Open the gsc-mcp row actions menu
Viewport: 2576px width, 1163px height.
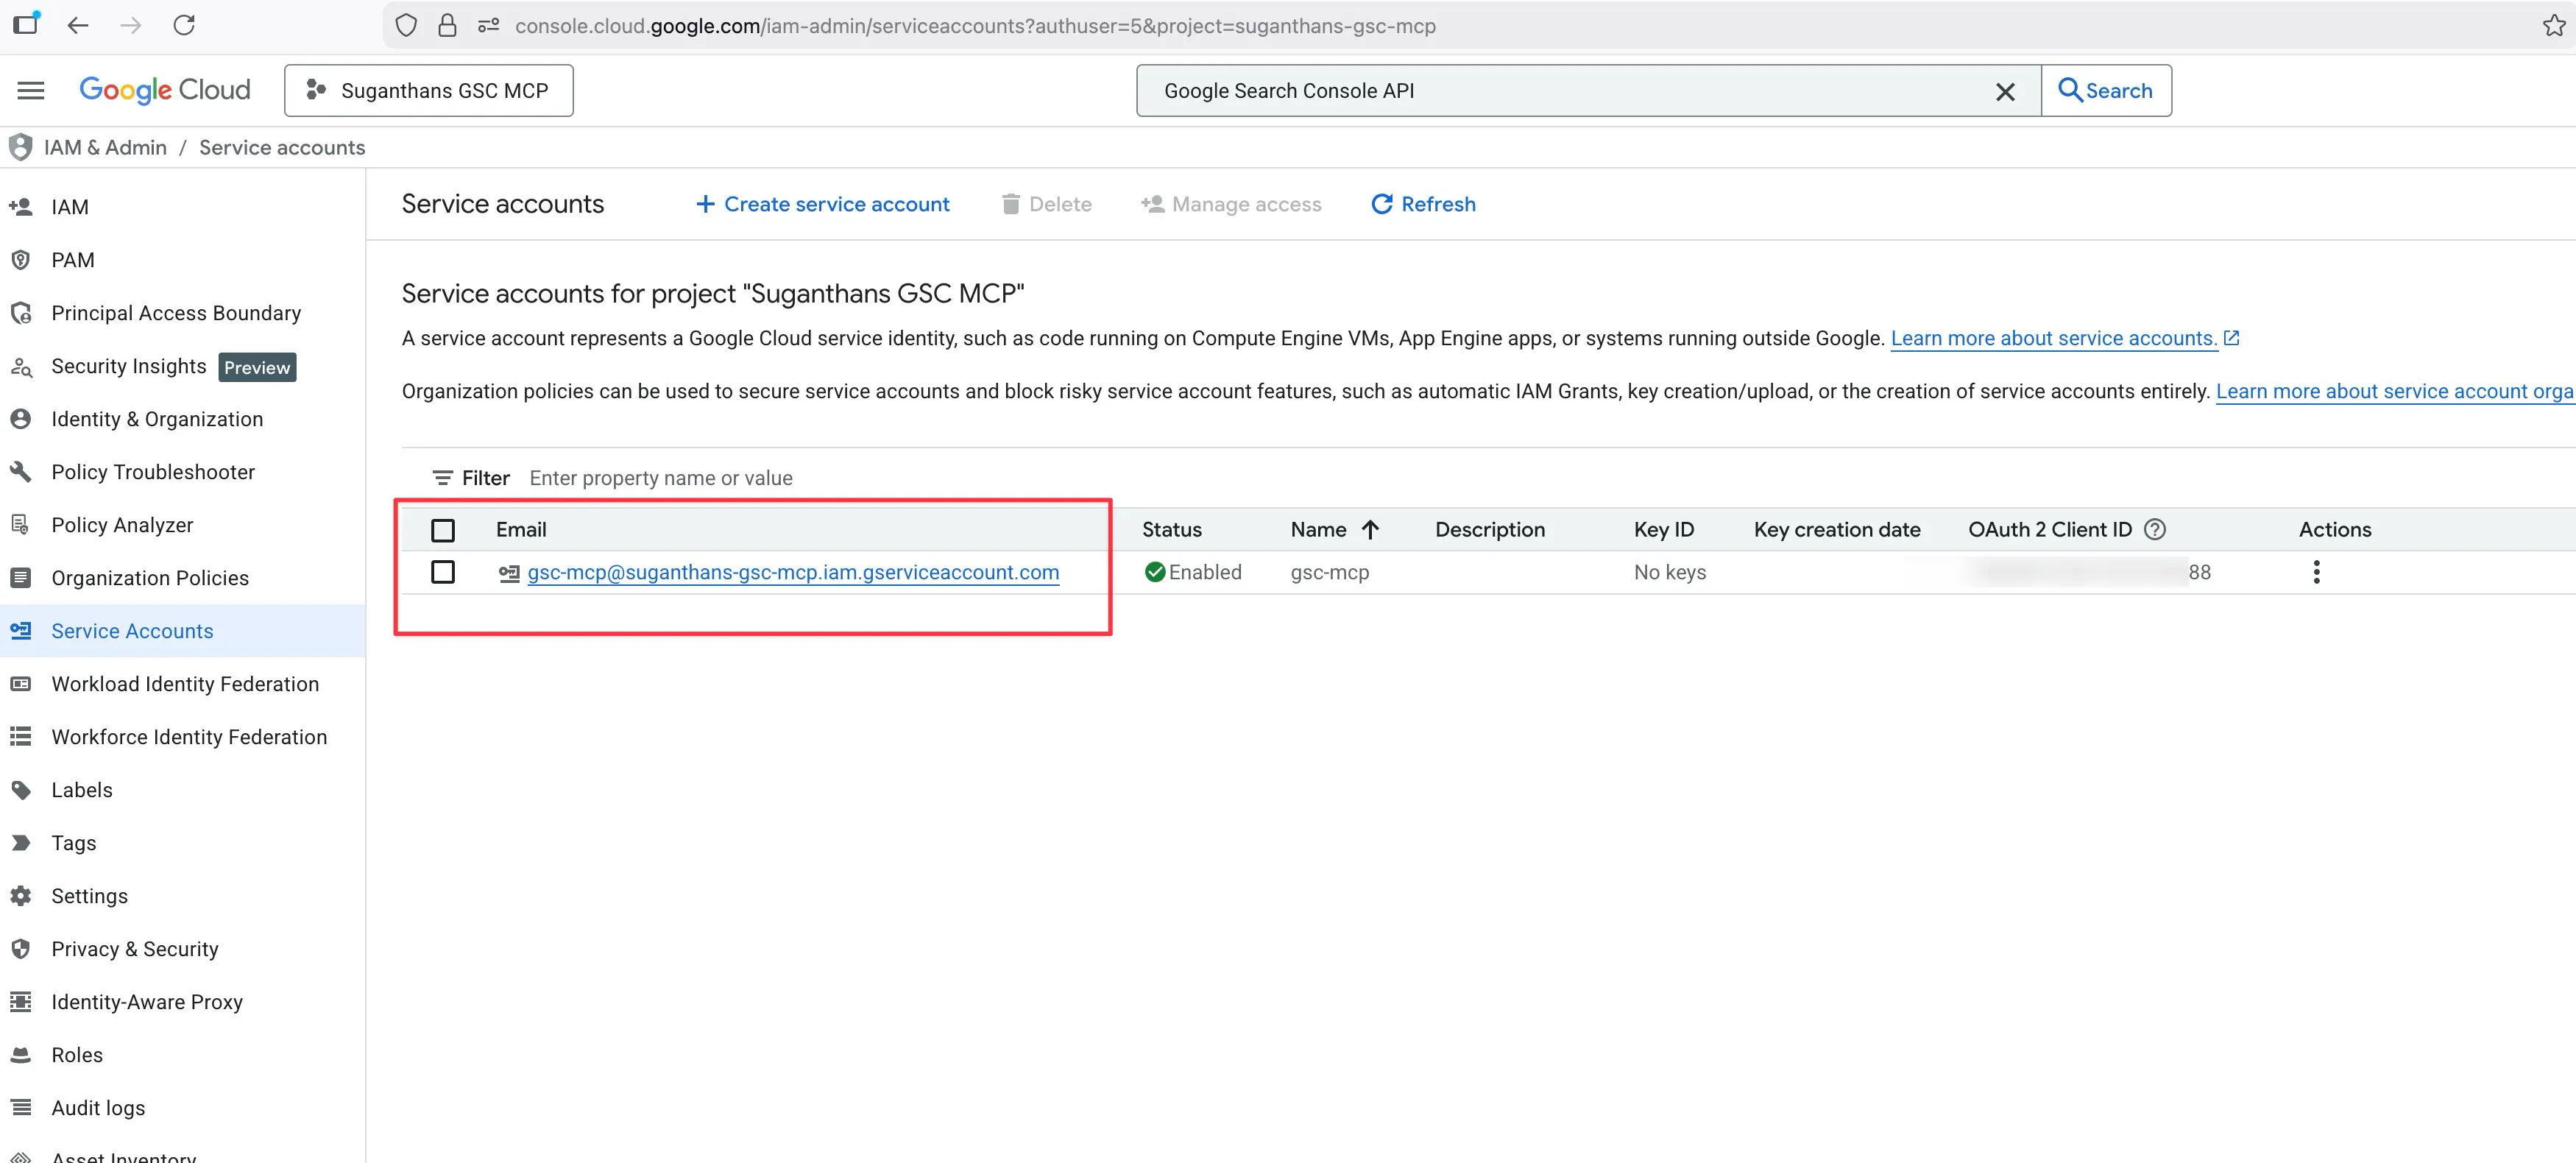pos(2316,572)
